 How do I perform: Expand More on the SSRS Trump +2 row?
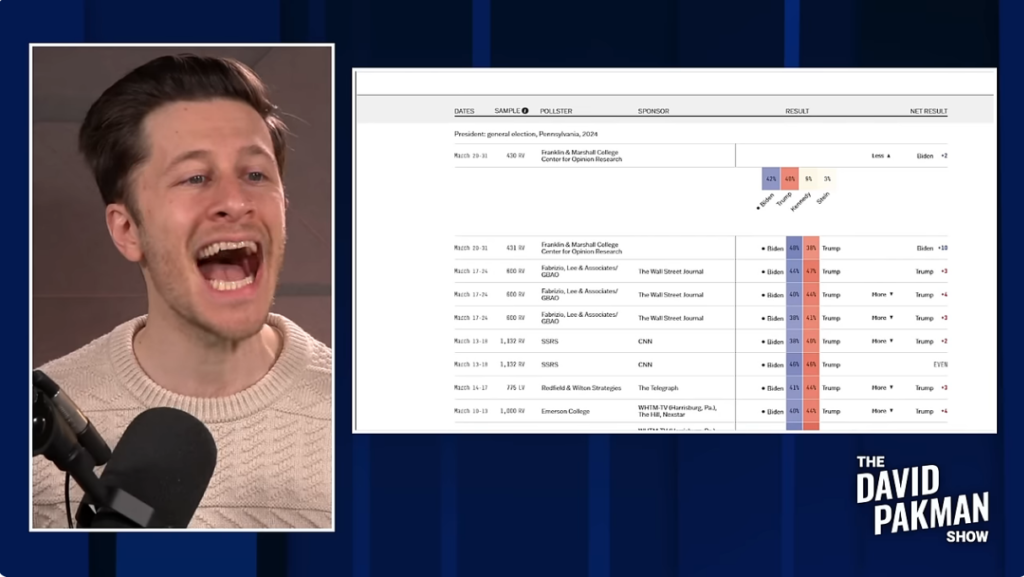(x=882, y=341)
